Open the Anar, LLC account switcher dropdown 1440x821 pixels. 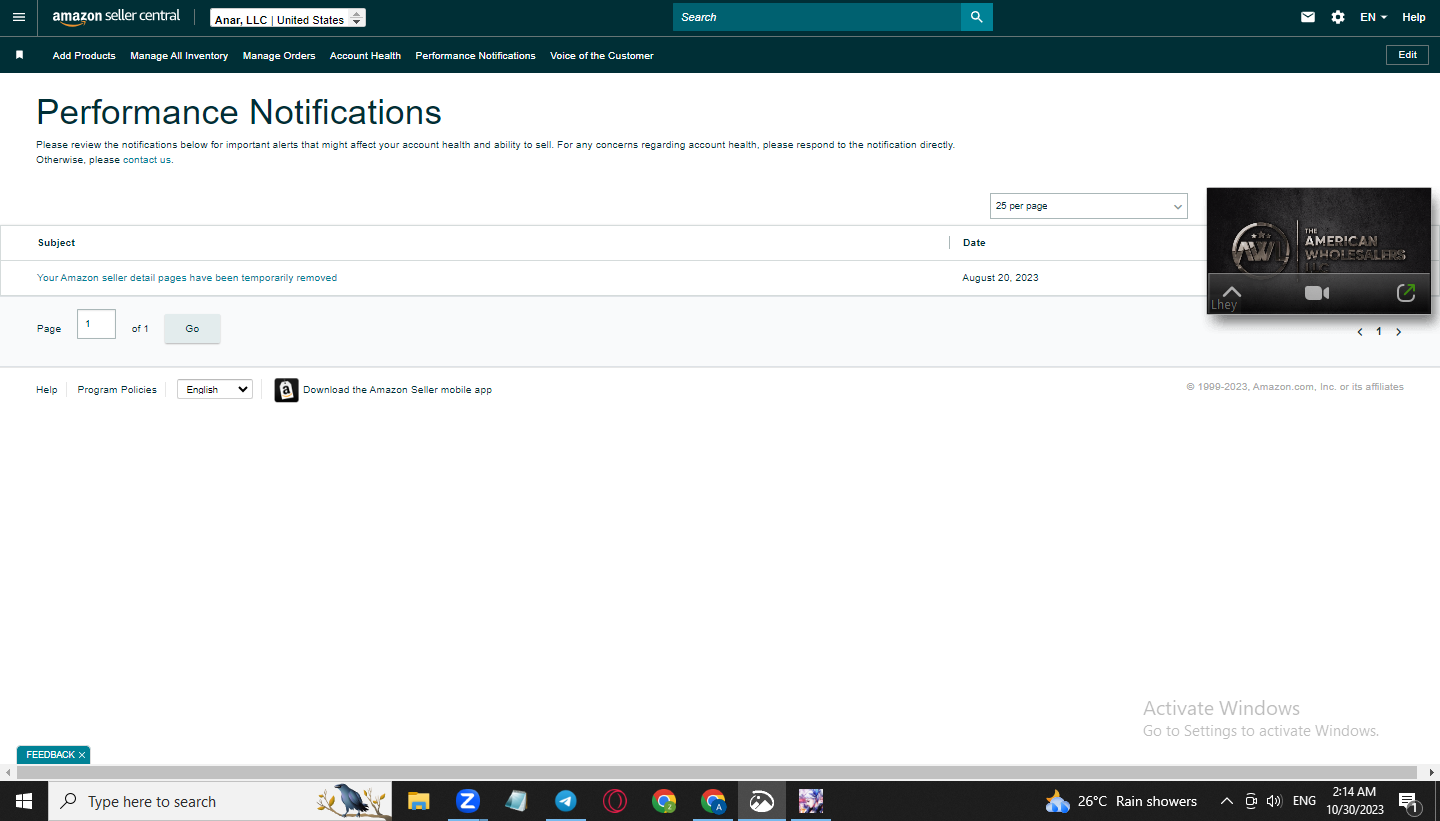click(288, 18)
